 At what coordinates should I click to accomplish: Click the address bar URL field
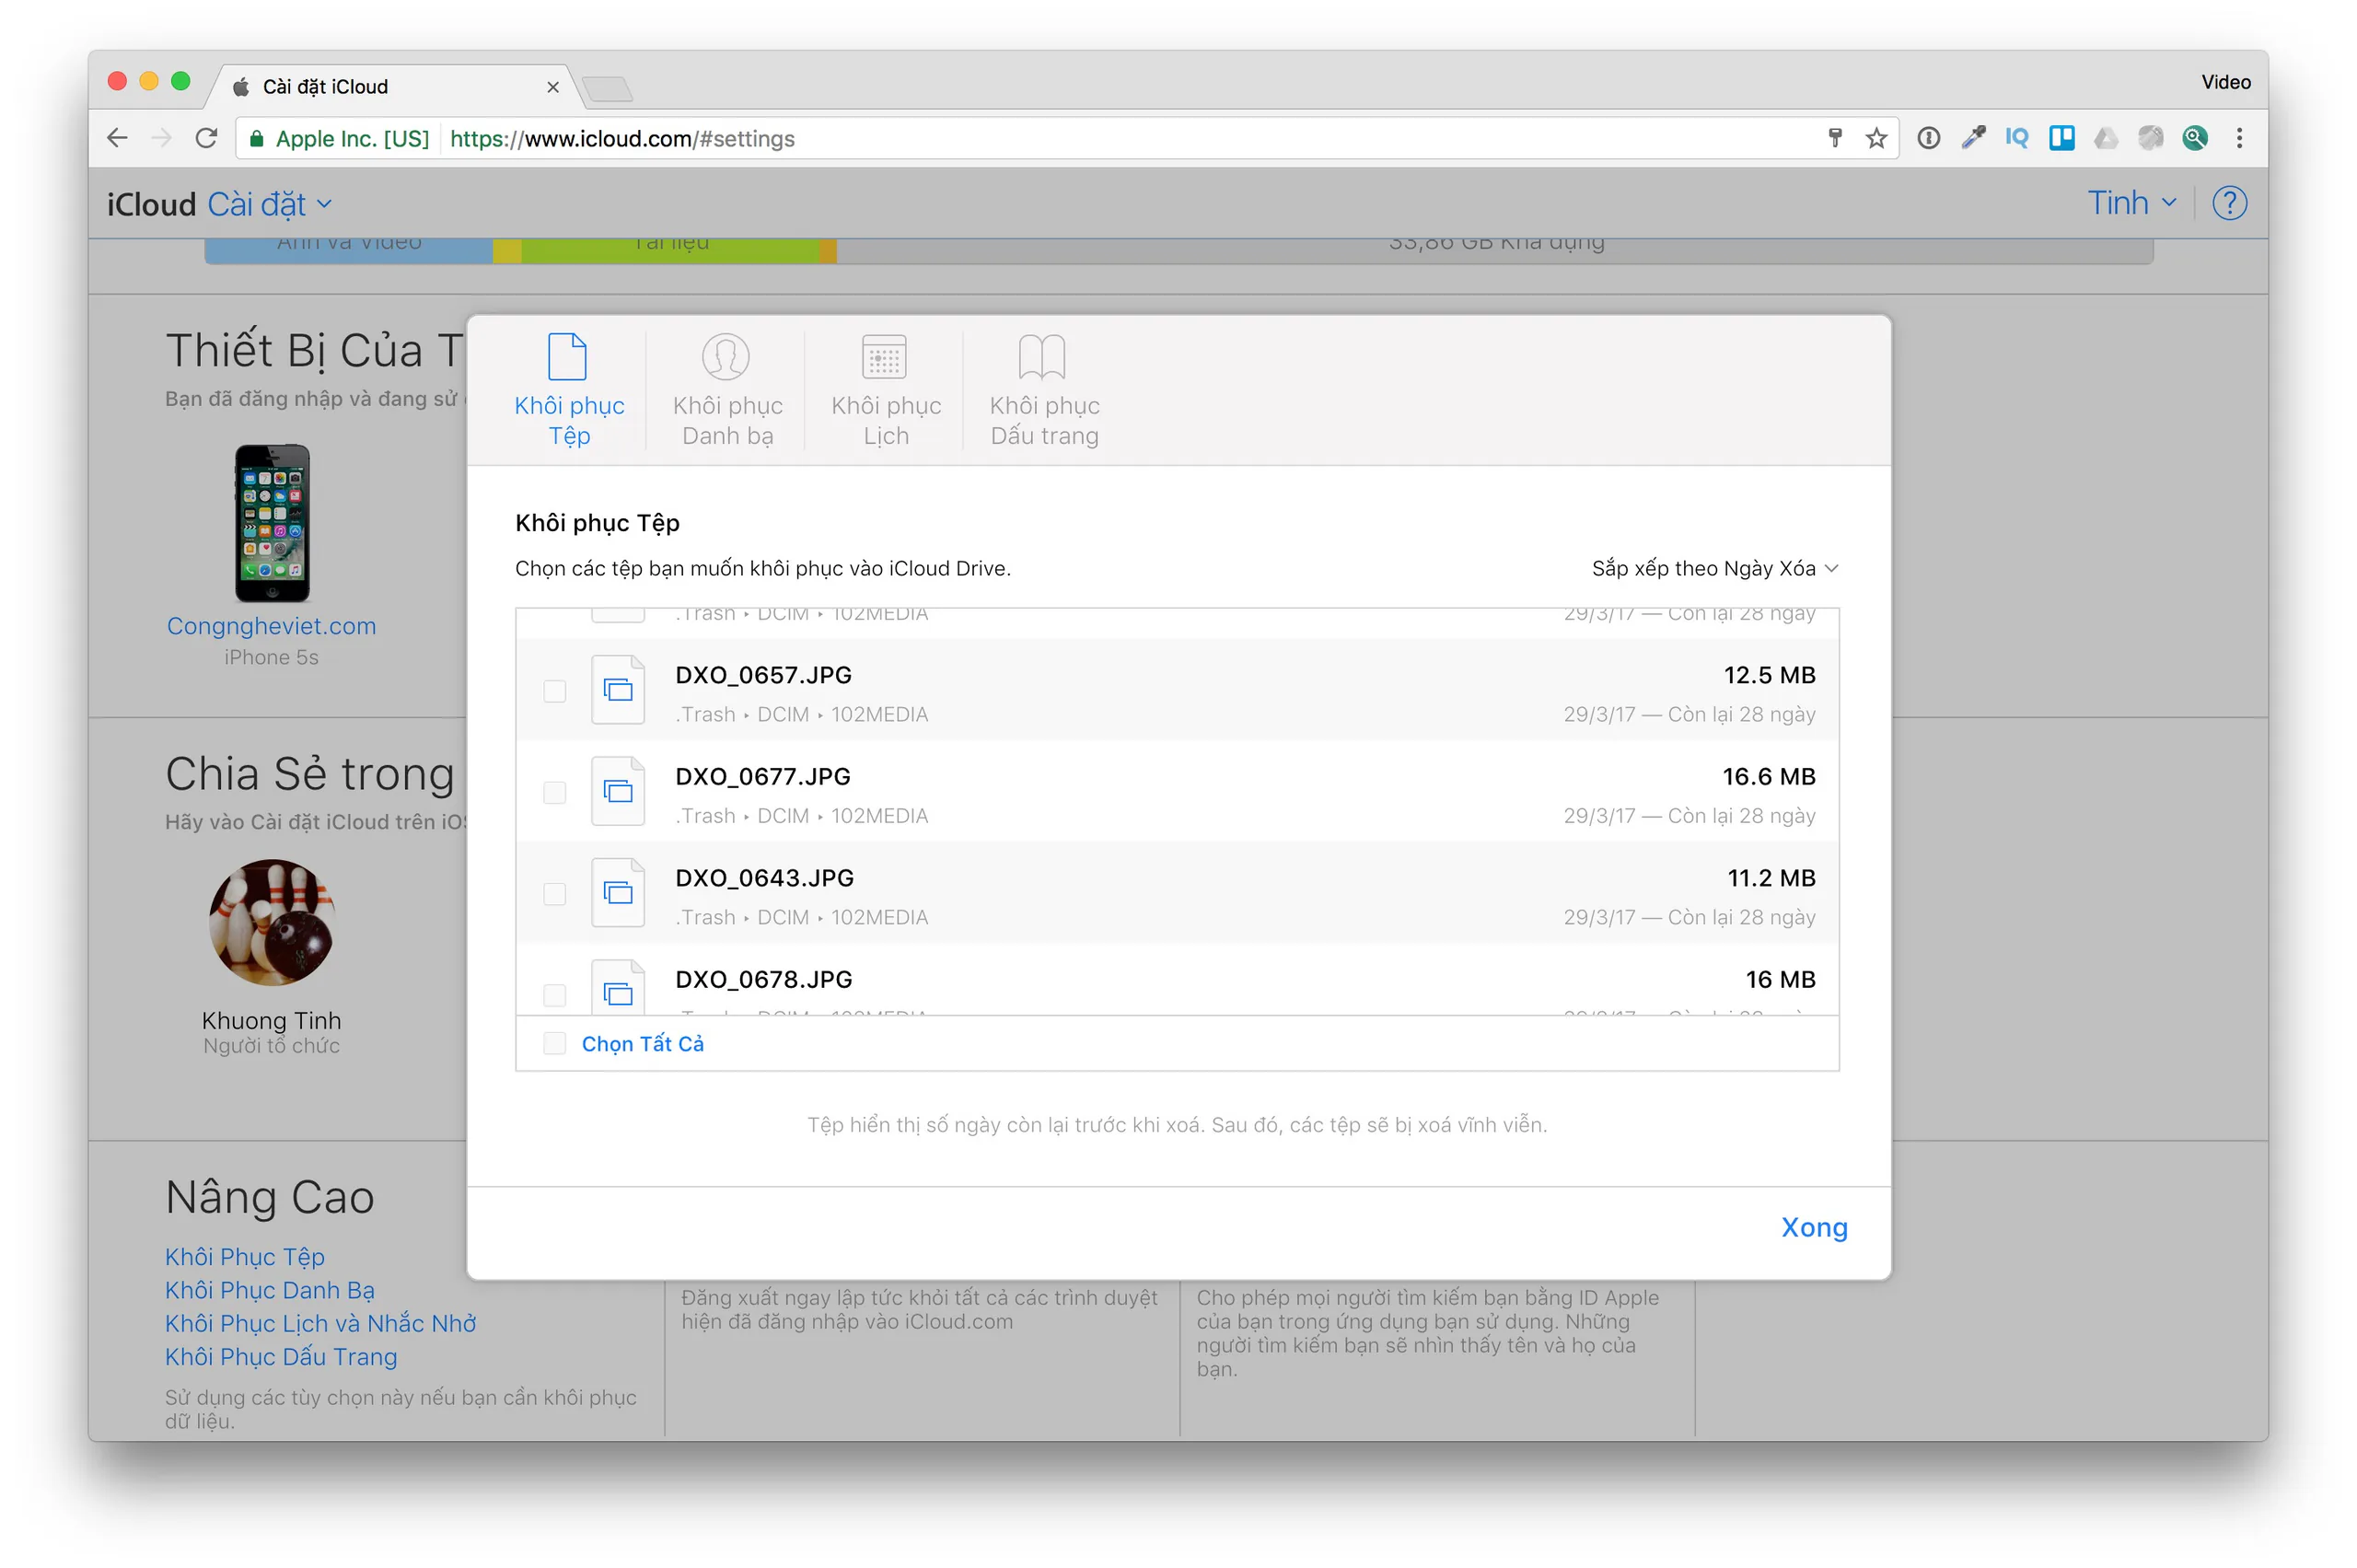coord(1066,138)
